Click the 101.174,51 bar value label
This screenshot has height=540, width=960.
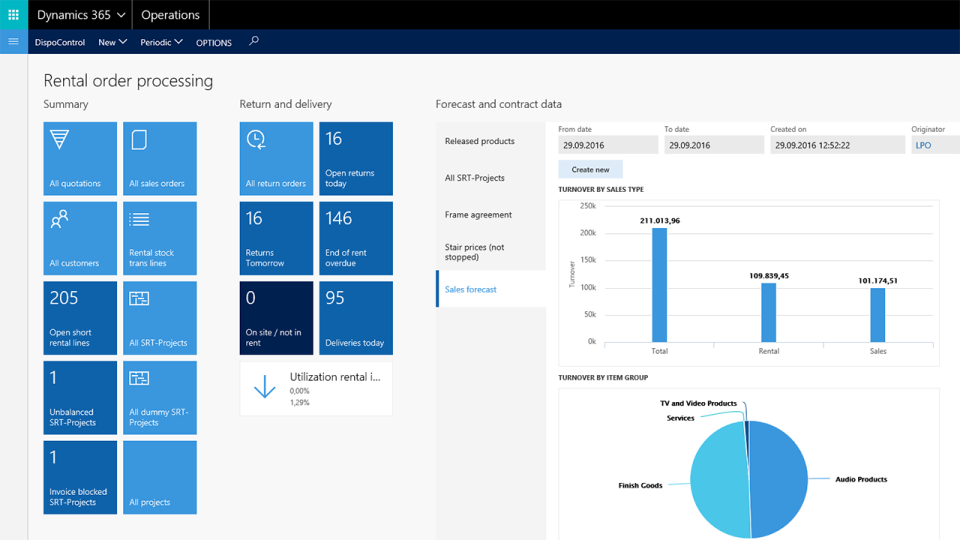tap(878, 280)
